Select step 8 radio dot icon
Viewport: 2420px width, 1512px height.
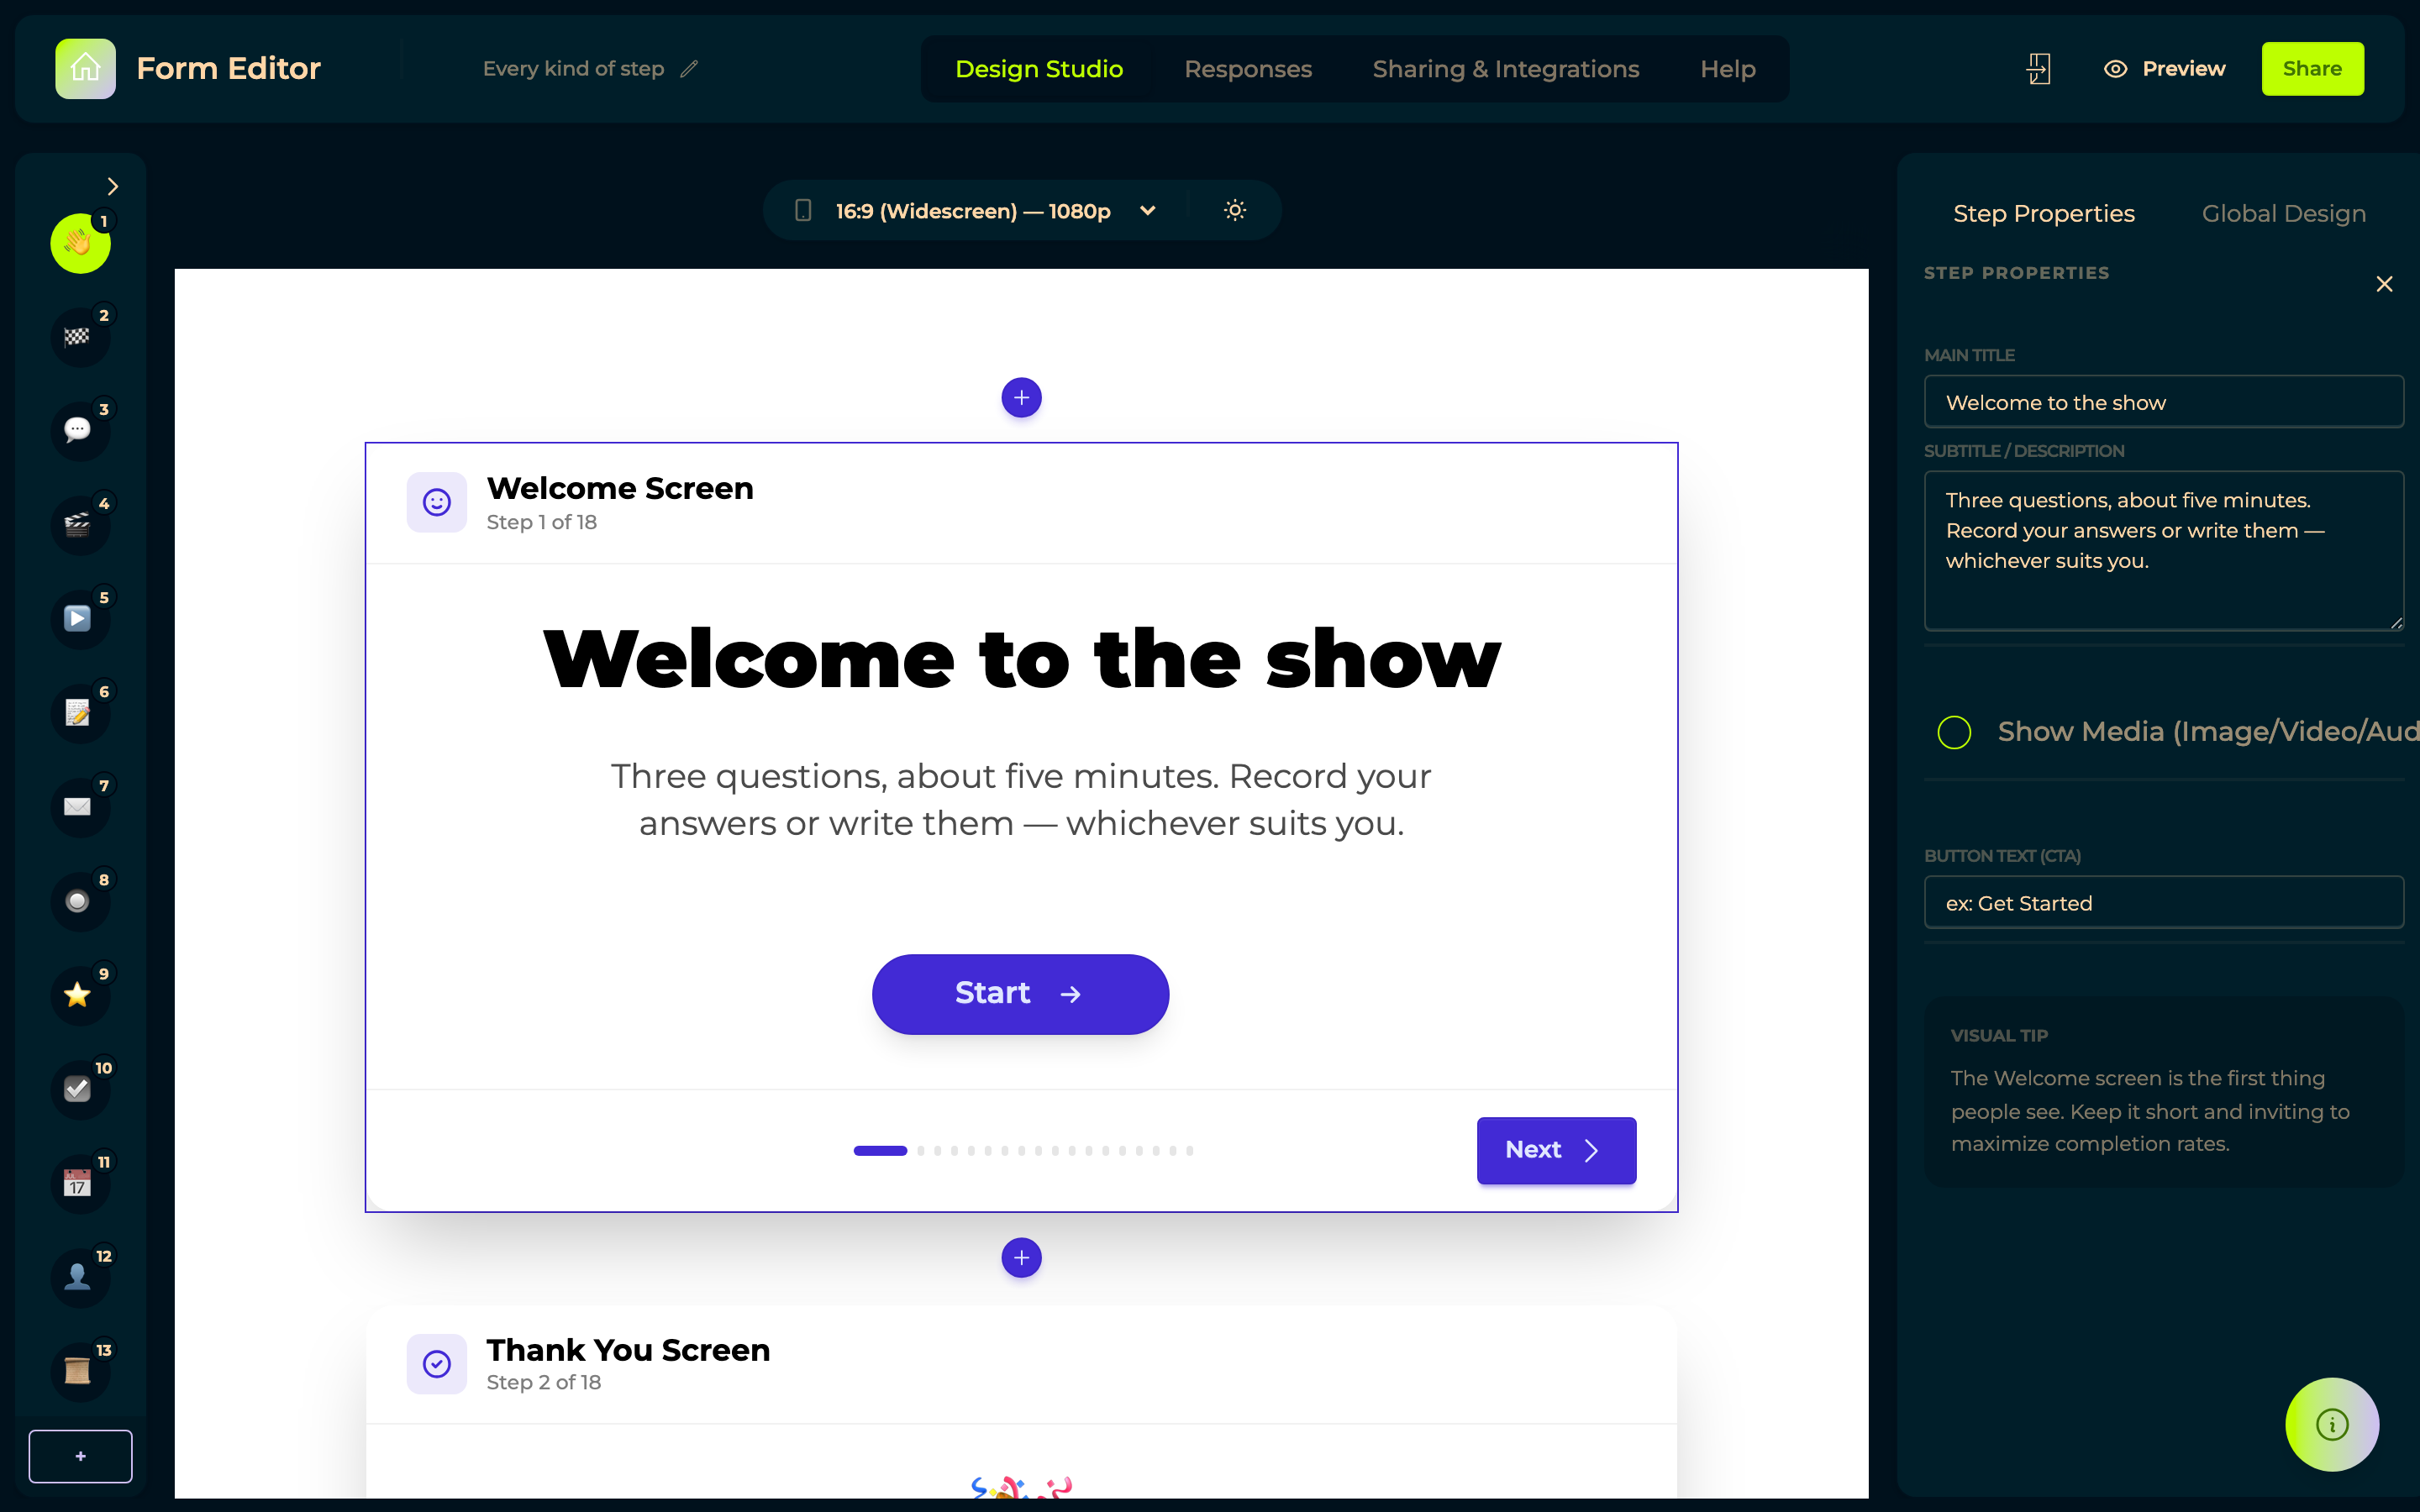(80, 901)
